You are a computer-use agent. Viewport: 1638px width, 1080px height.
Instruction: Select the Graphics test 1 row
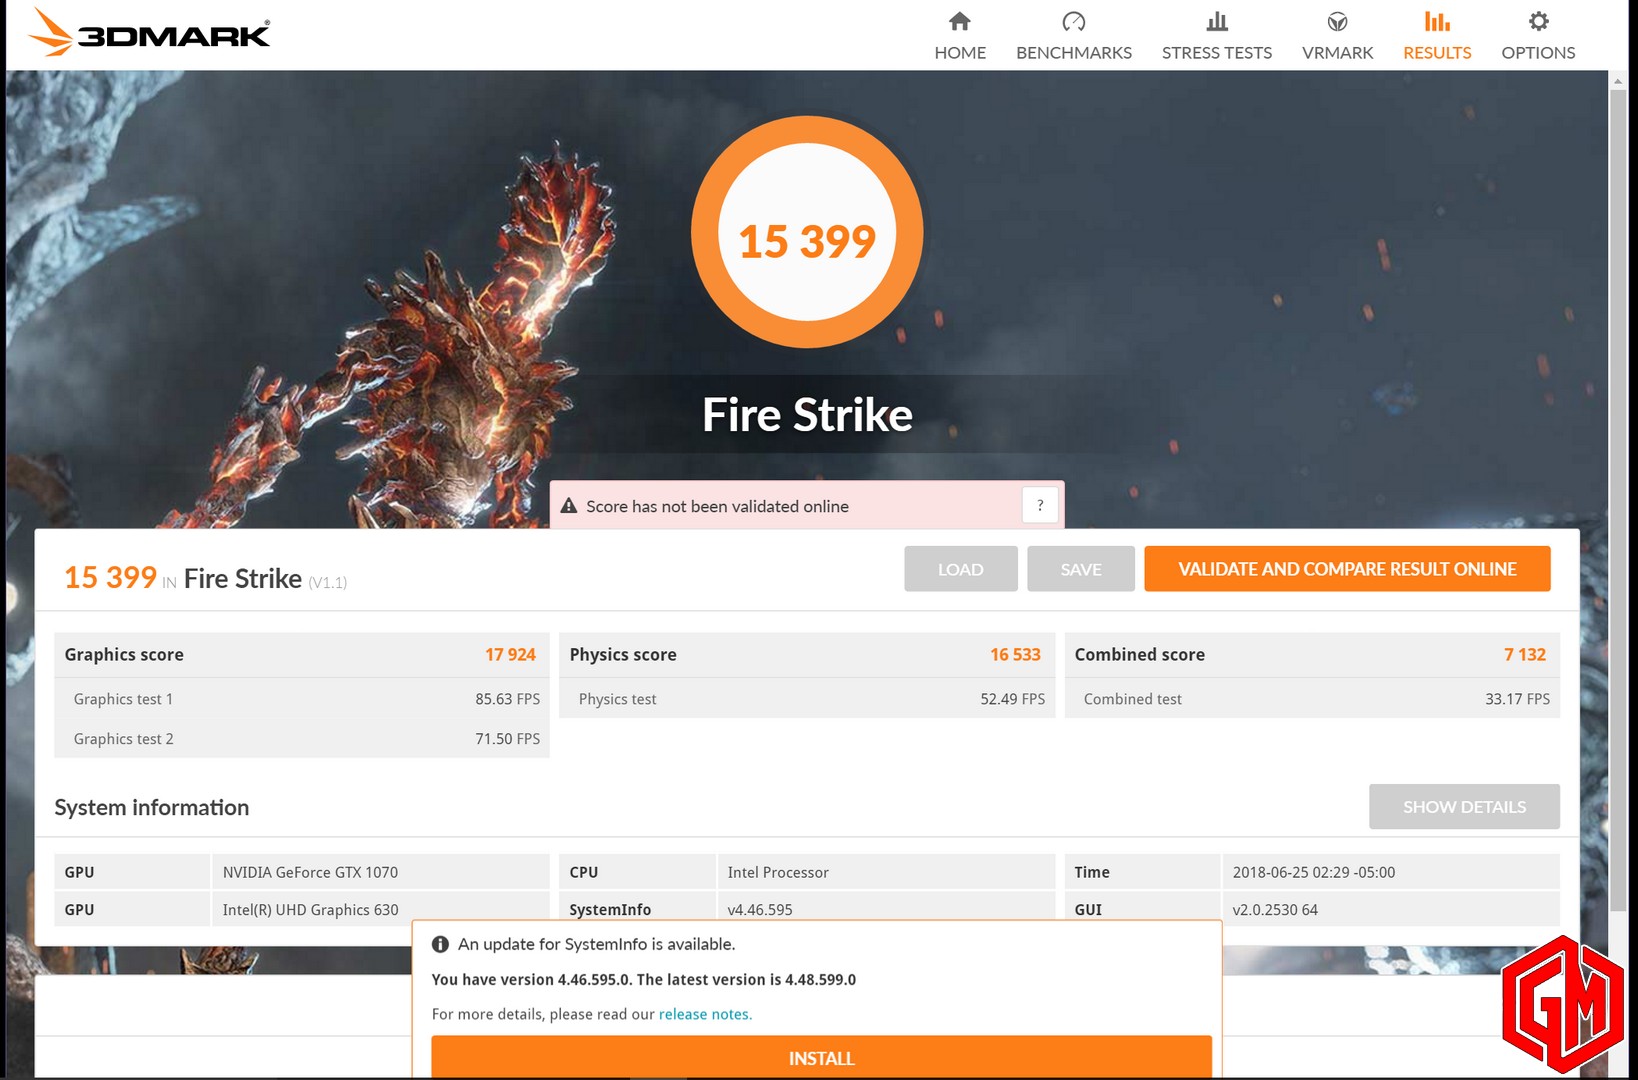click(302, 699)
